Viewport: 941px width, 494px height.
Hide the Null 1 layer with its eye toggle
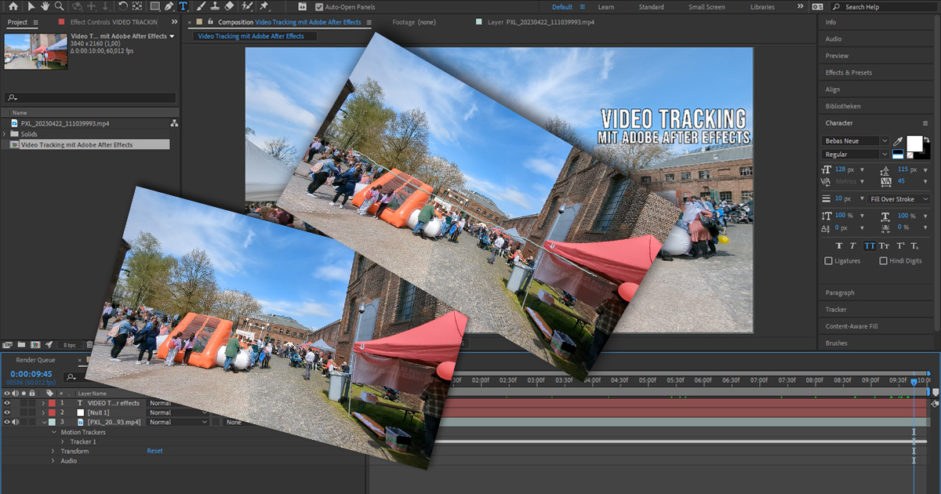pos(7,412)
